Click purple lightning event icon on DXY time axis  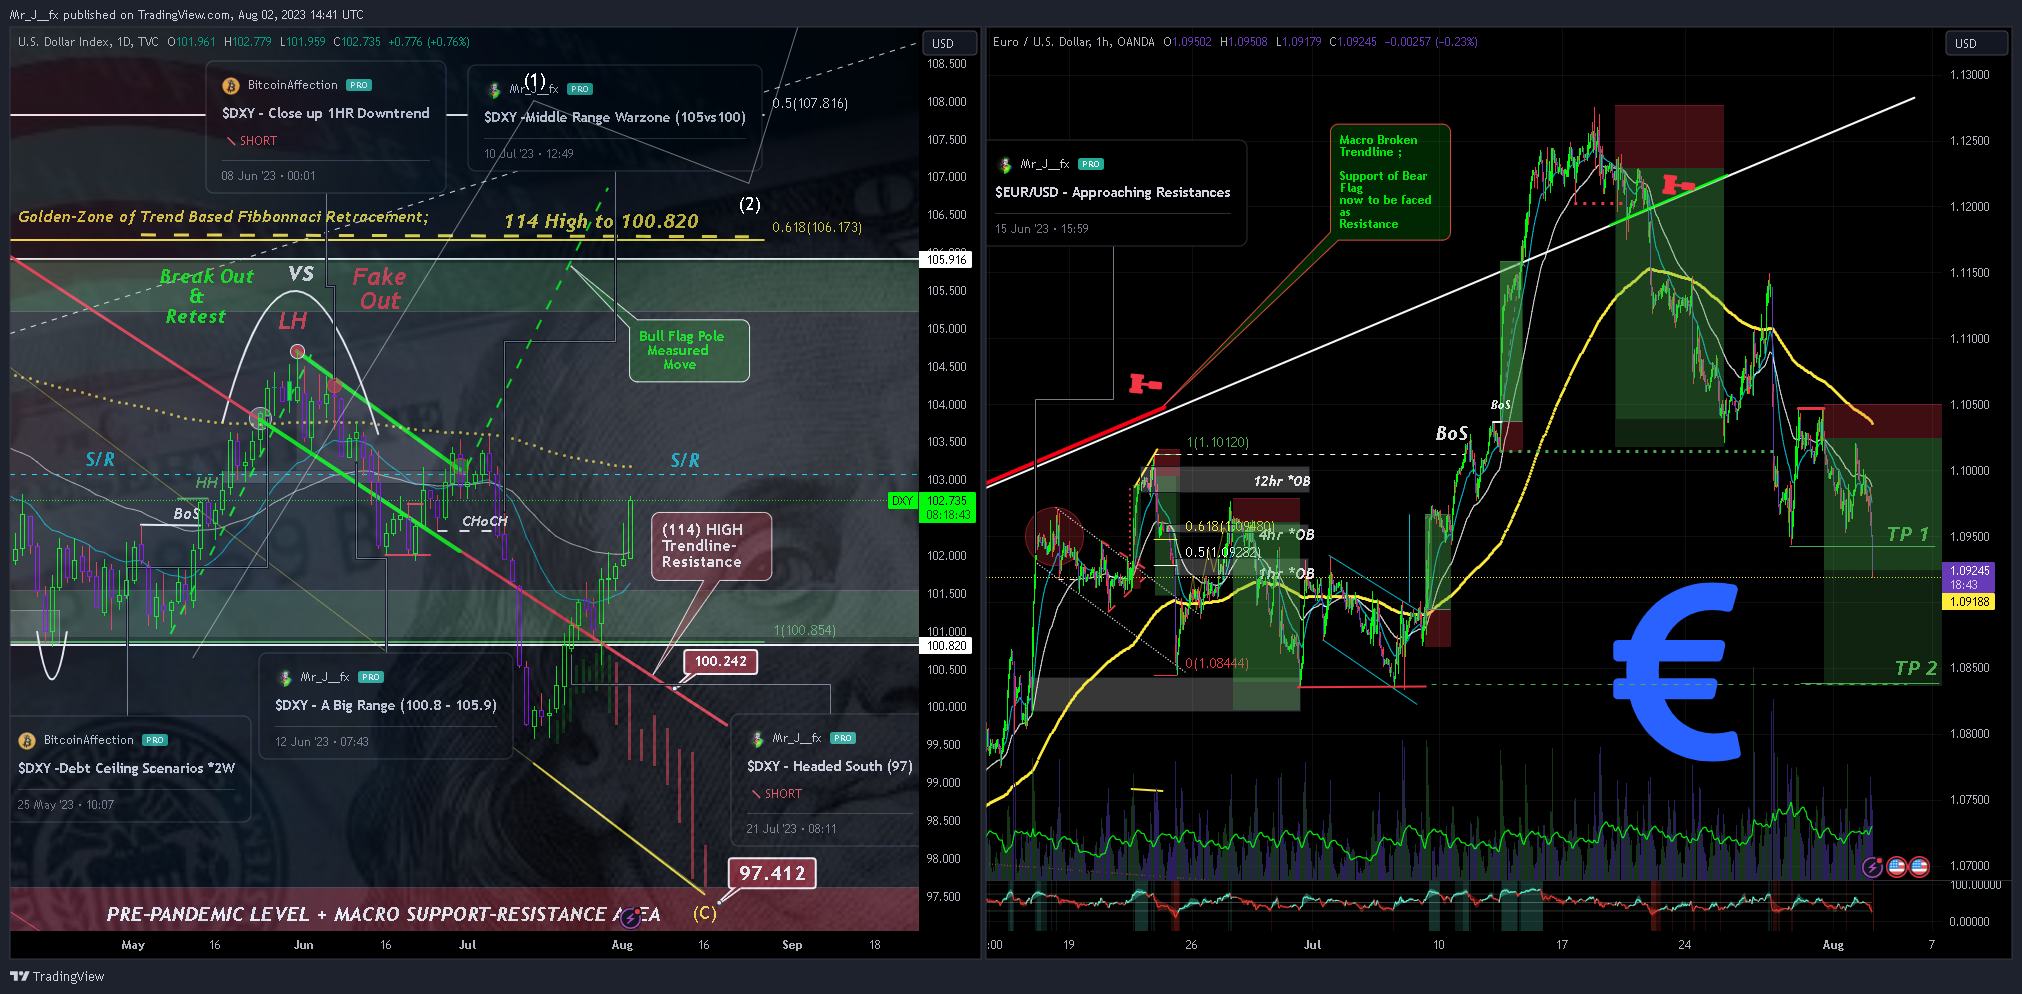[630, 918]
